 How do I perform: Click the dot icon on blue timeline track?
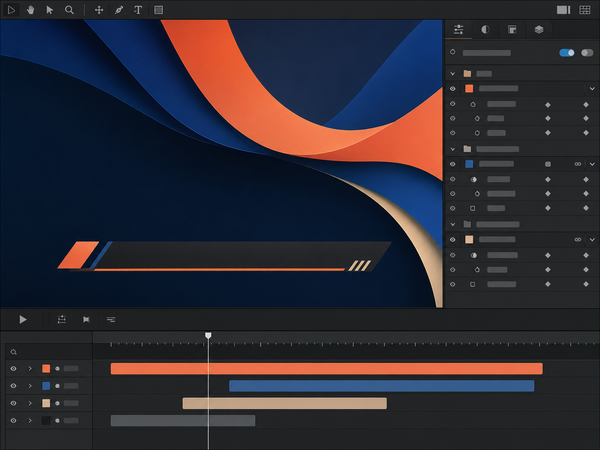click(57, 386)
